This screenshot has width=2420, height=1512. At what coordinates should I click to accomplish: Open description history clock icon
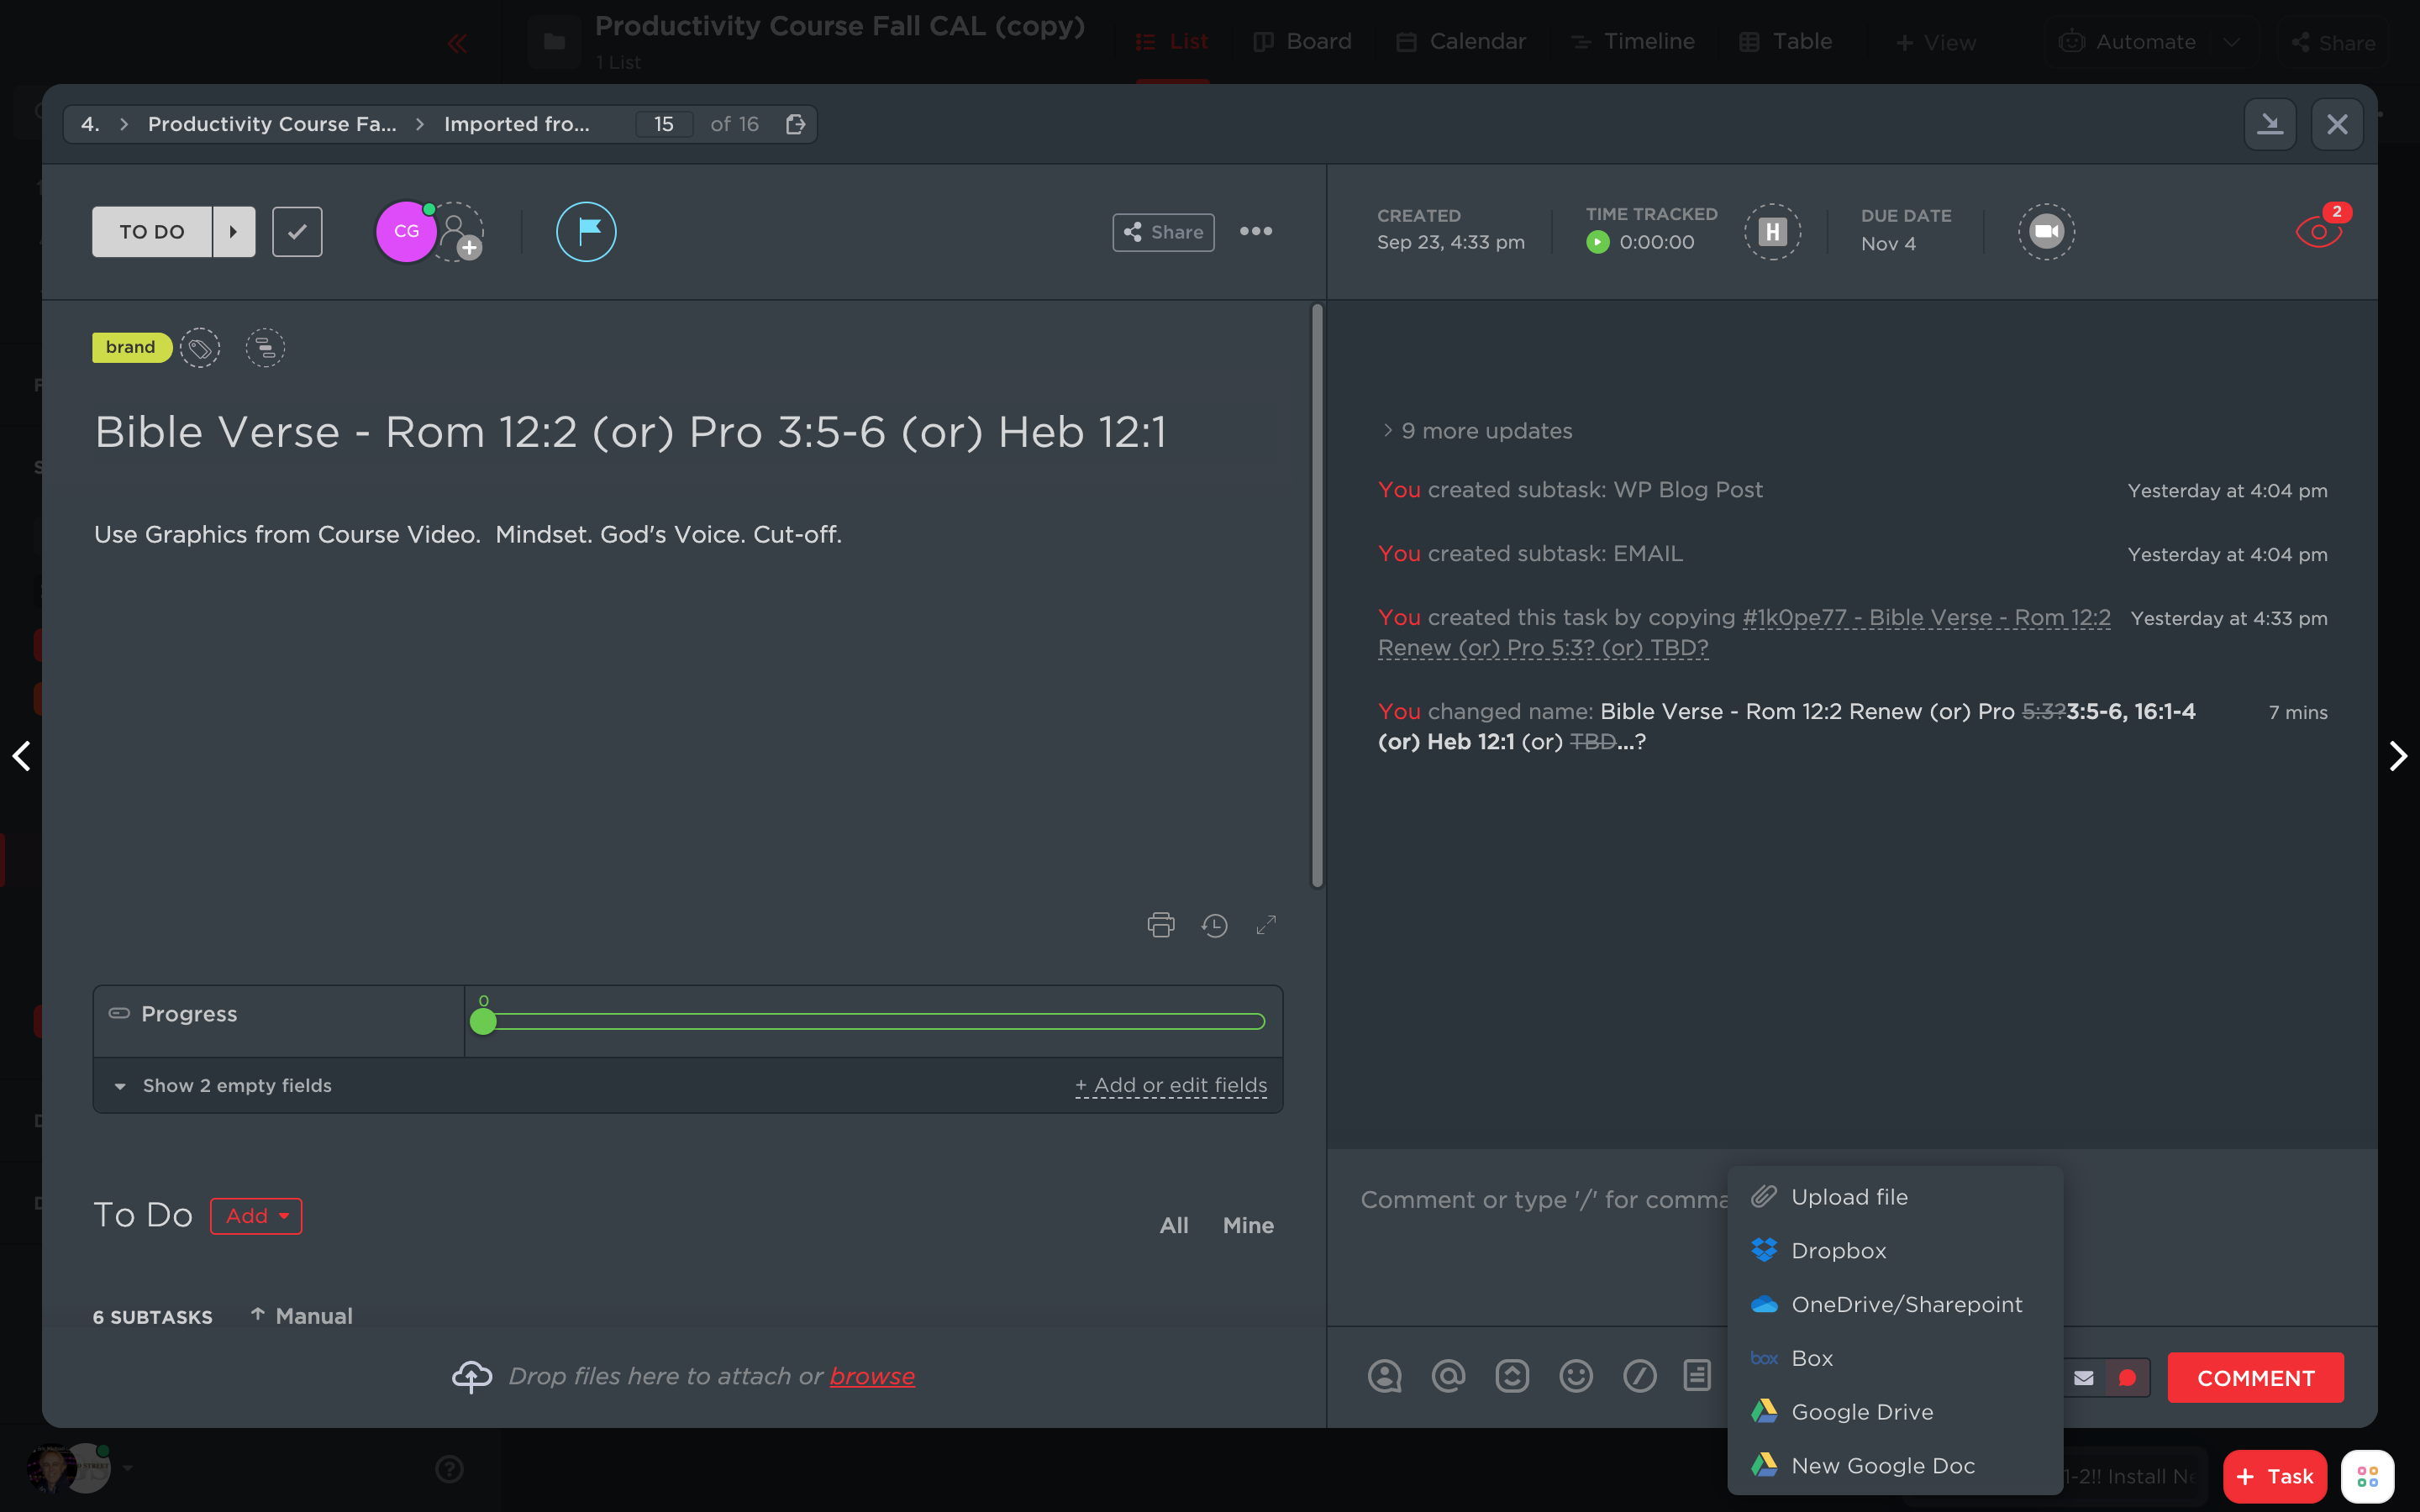[x=1214, y=925]
